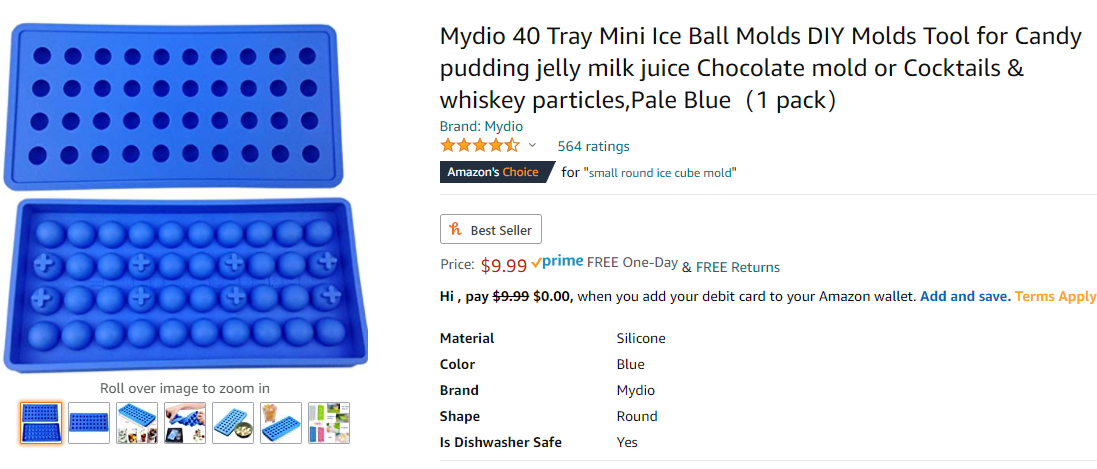Click the Best Seller button

[x=491, y=230]
